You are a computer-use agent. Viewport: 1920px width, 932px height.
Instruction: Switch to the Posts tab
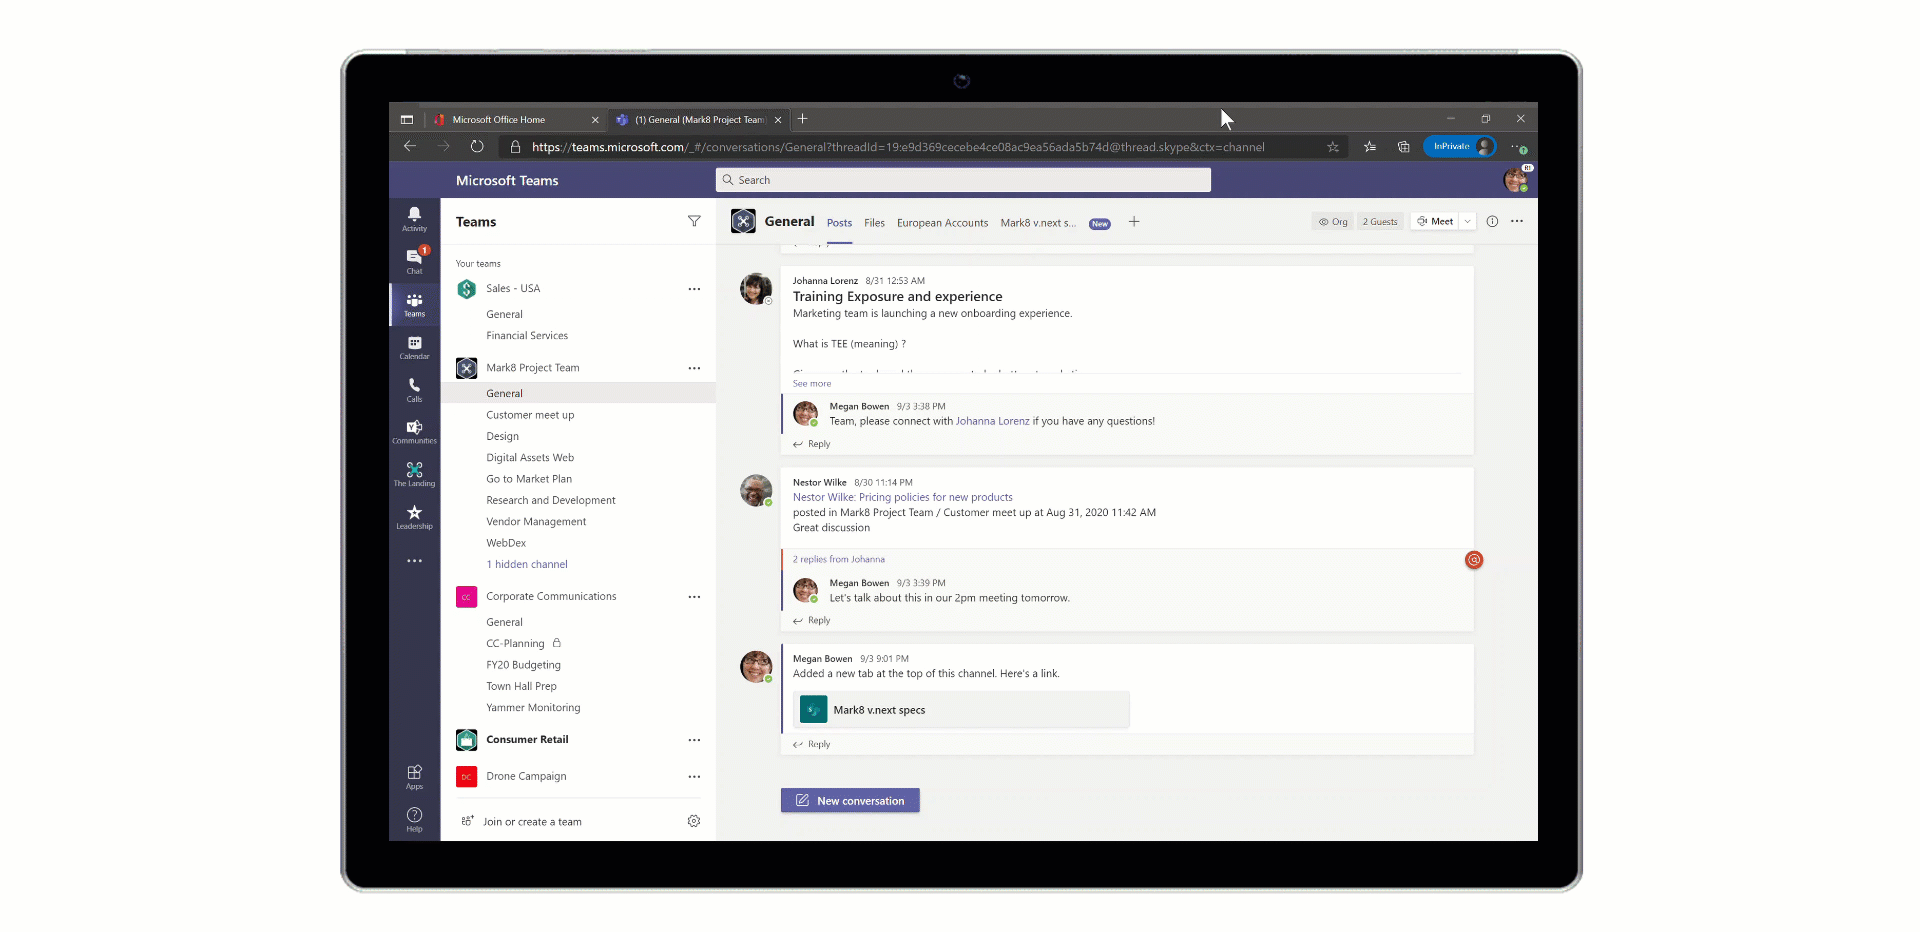click(839, 223)
